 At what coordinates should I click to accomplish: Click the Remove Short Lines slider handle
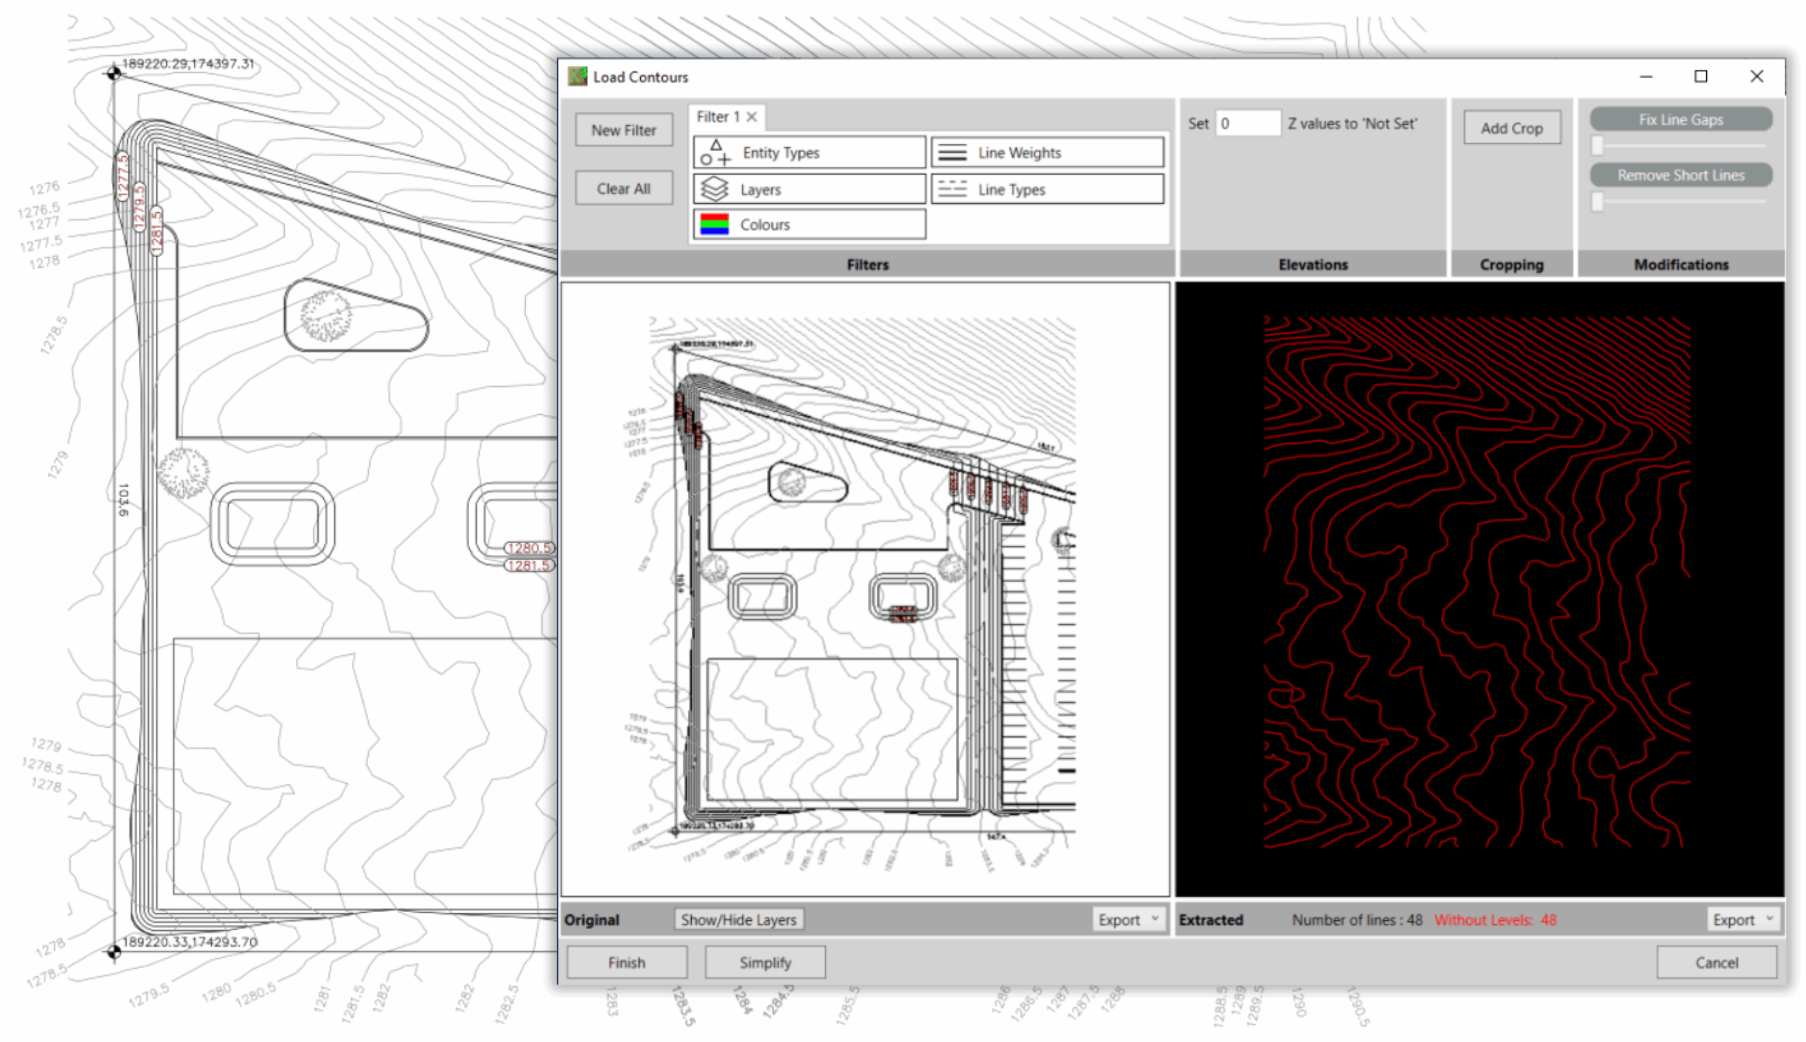pos(1597,202)
